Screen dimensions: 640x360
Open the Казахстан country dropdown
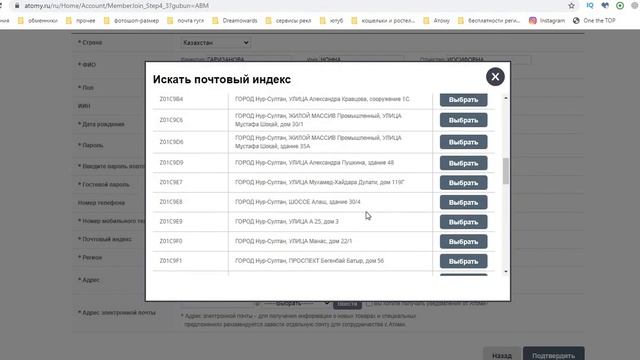pyautogui.click(x=216, y=42)
